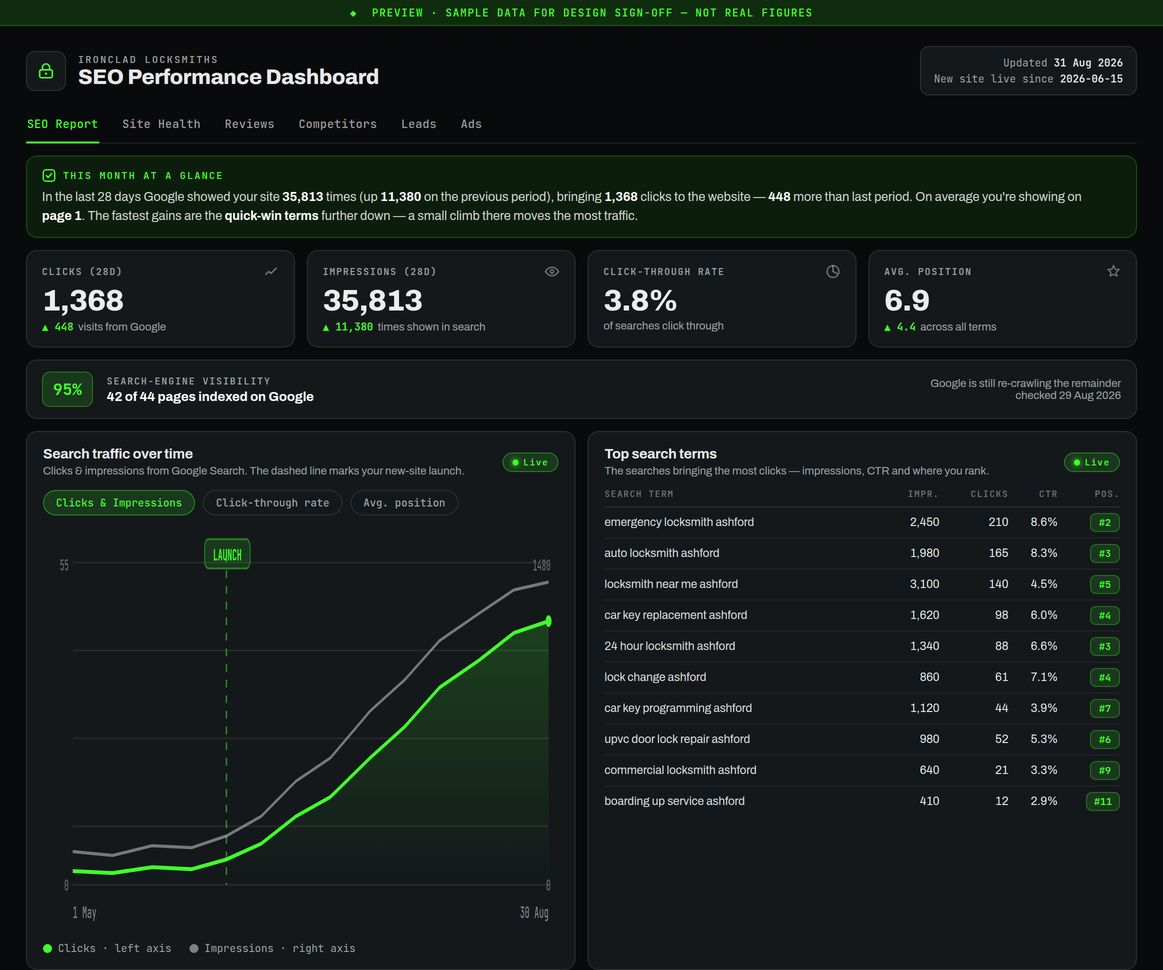
Task: Click the 35,813 impressions value
Action: pyautogui.click(x=372, y=300)
